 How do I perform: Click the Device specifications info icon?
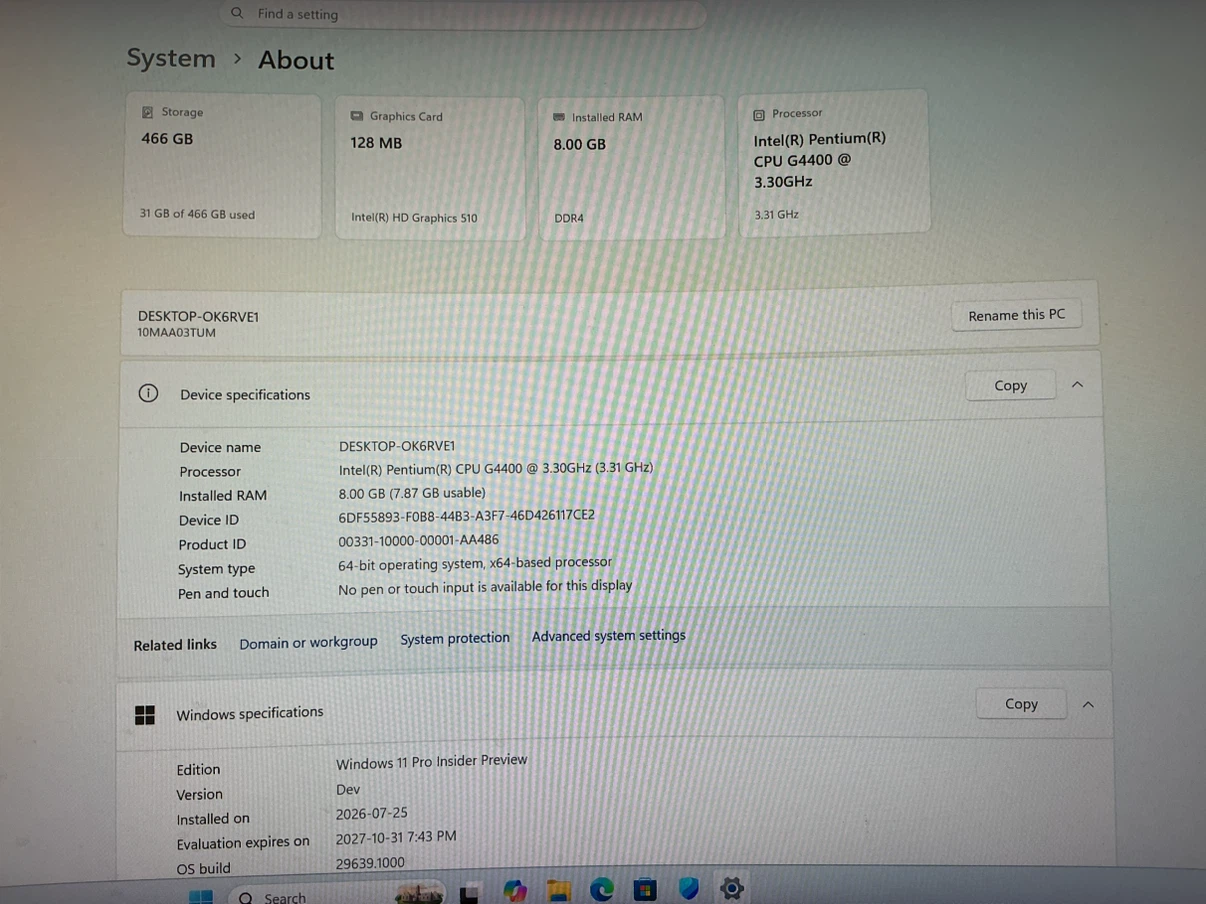tap(148, 393)
